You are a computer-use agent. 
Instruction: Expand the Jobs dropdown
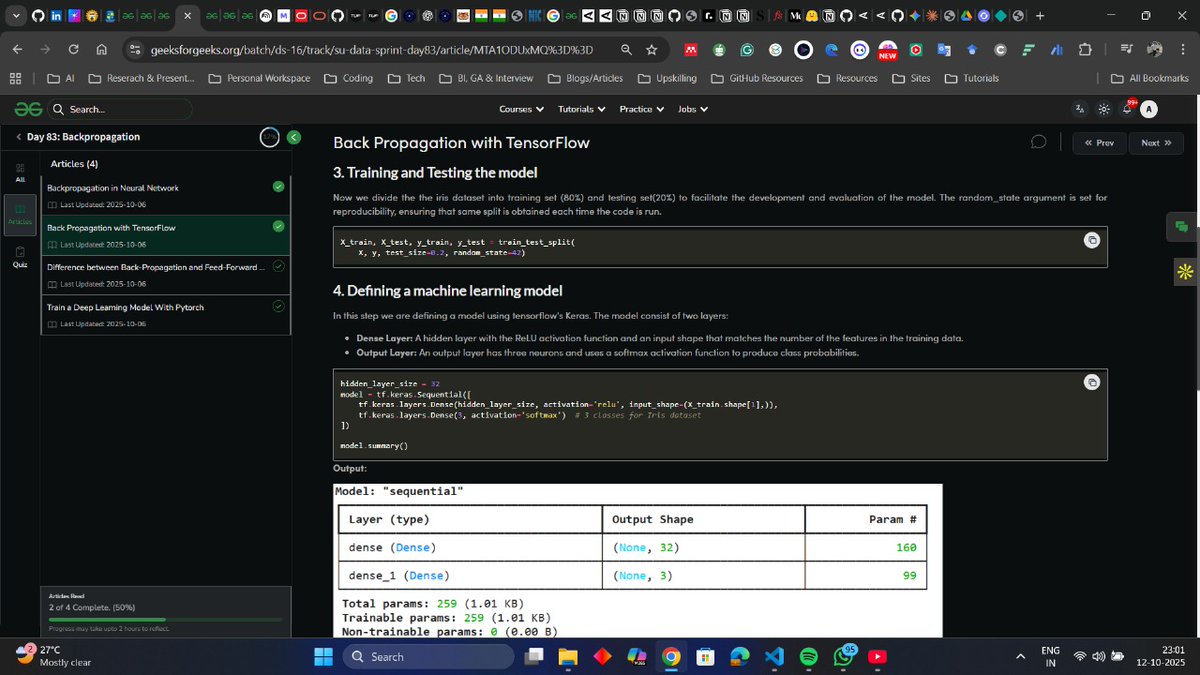(x=692, y=109)
